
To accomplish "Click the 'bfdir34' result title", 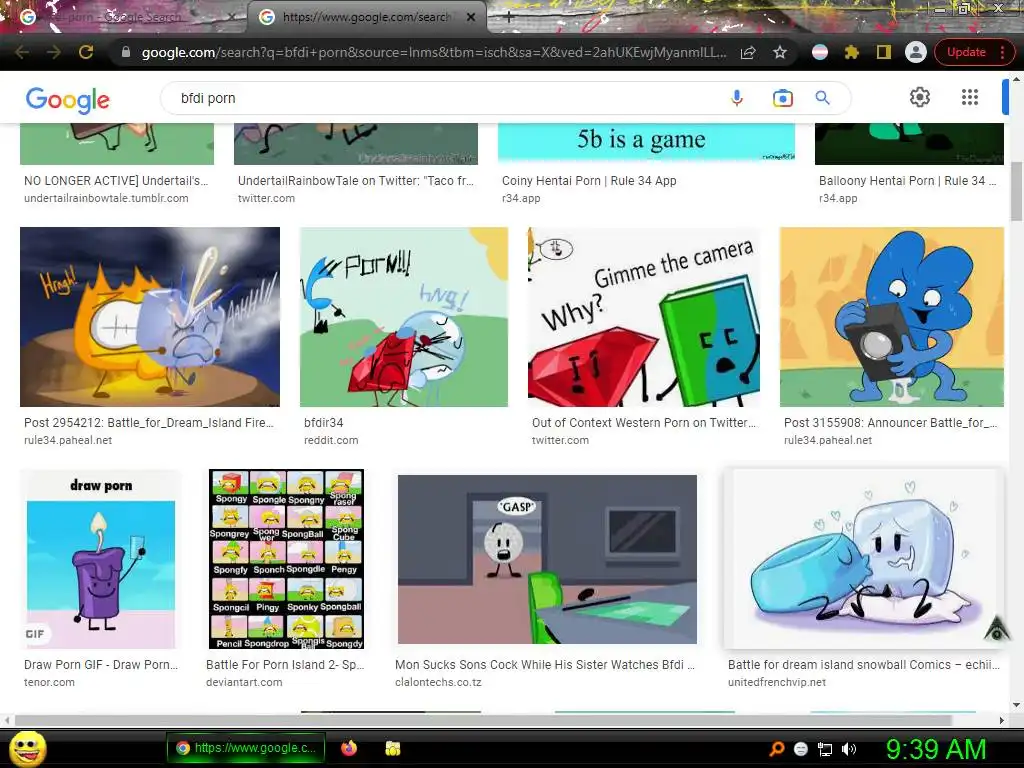I will [x=324, y=423].
